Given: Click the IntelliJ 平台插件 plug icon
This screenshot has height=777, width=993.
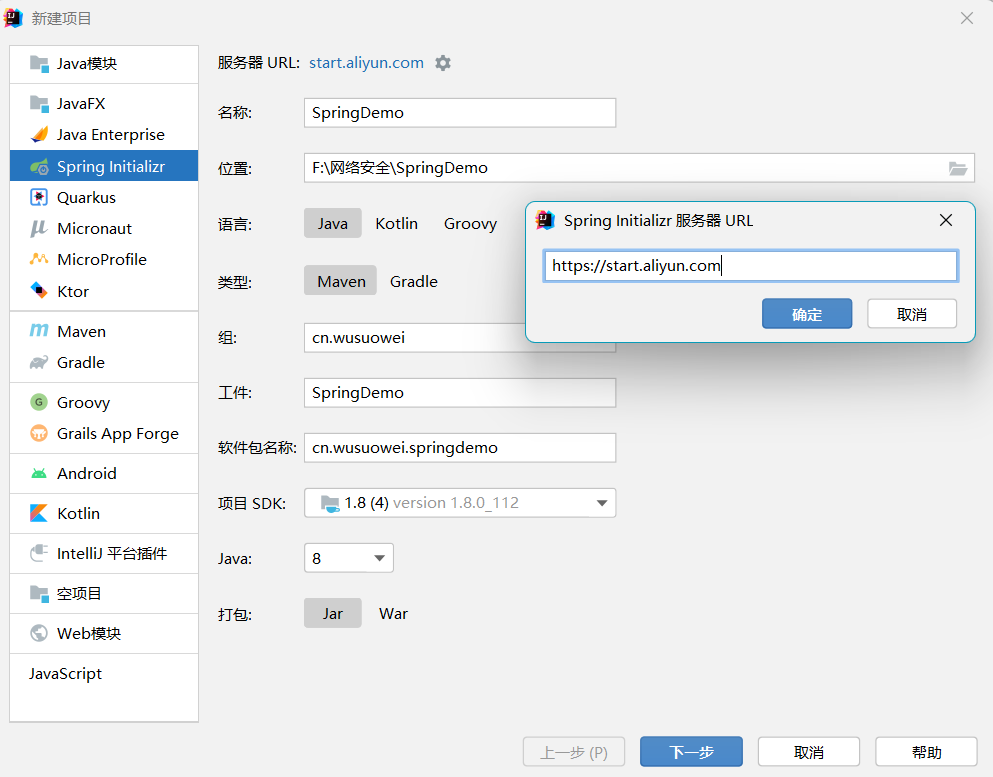Looking at the screenshot, I should pos(39,553).
